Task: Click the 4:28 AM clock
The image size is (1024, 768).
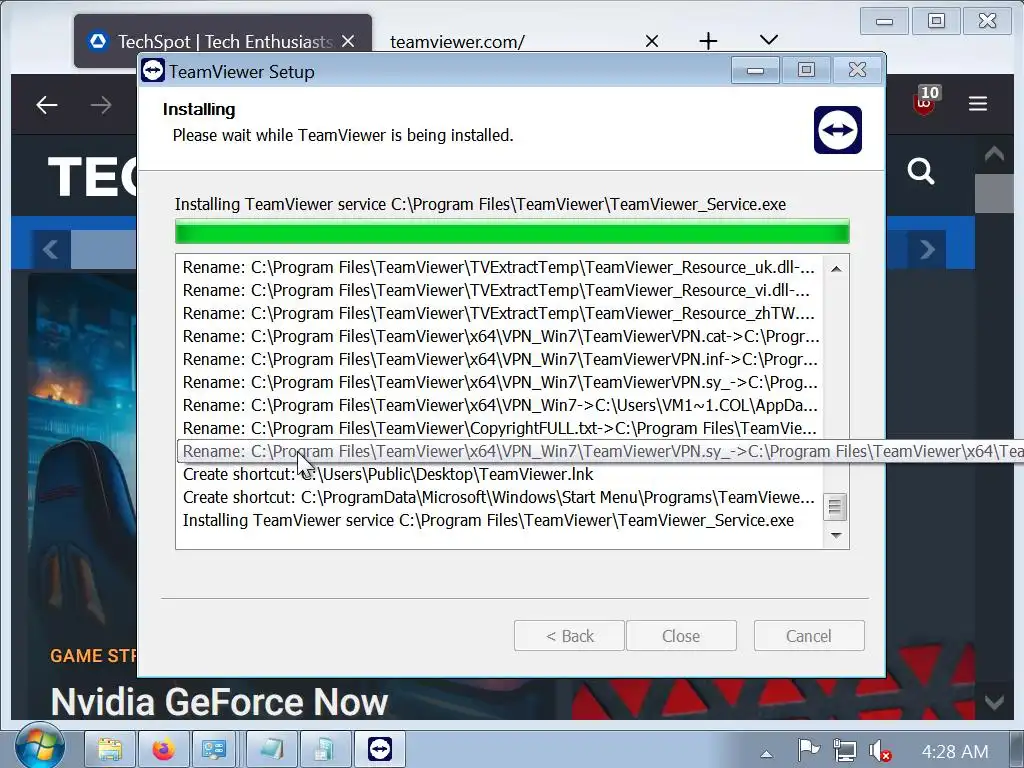Action: click(x=954, y=752)
